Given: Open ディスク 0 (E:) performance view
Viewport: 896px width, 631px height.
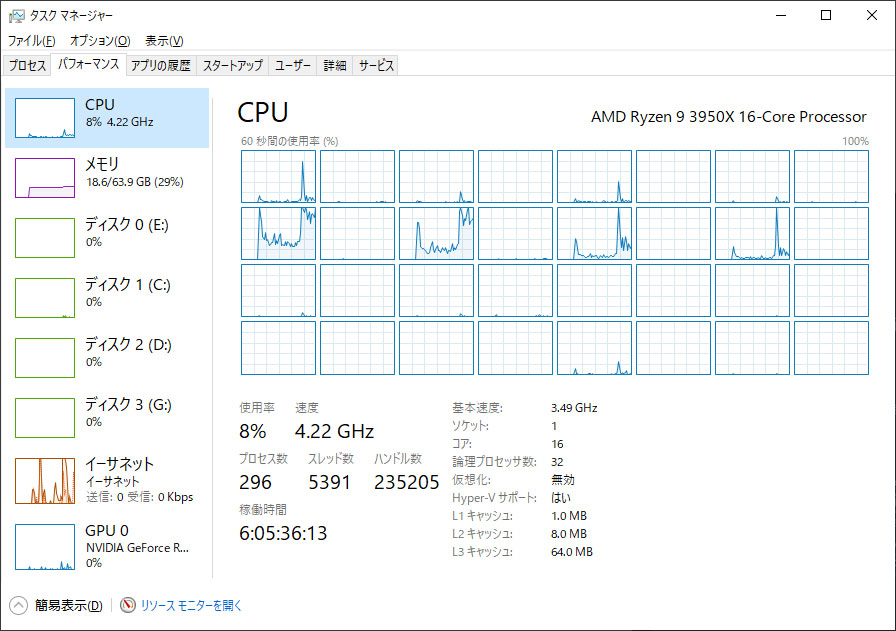Looking at the screenshot, I should point(107,237).
